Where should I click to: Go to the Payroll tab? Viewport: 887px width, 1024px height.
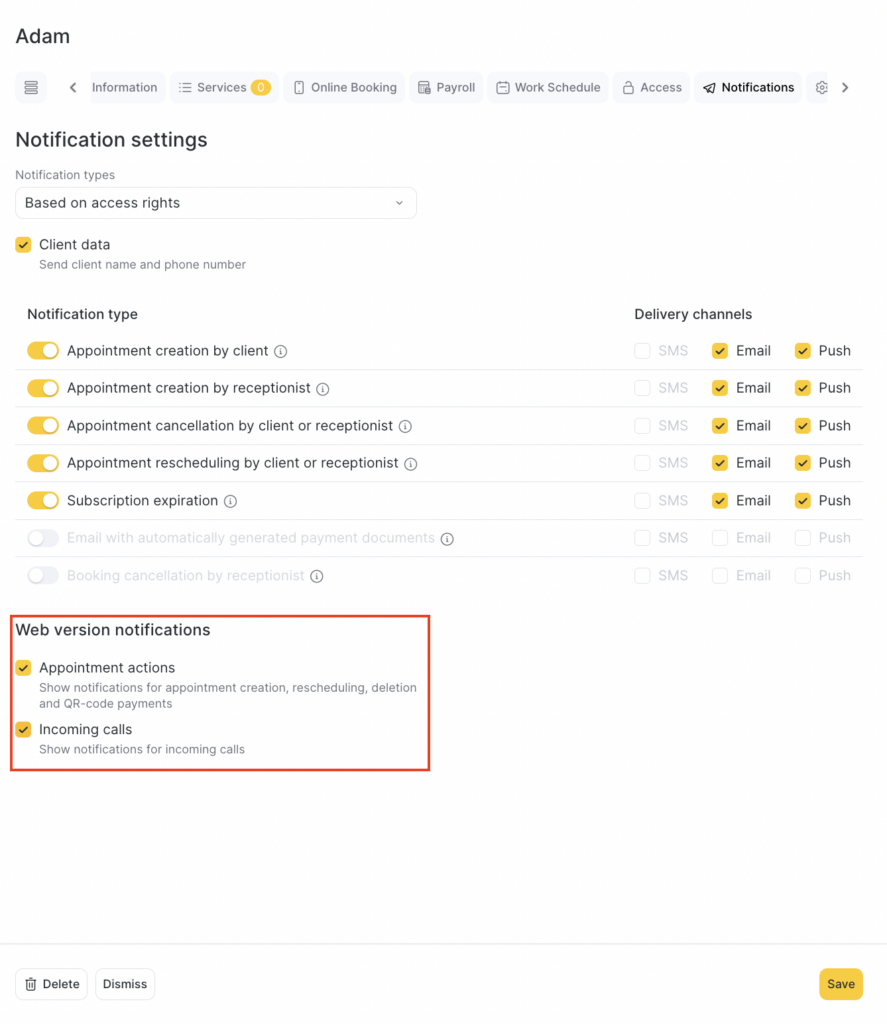point(446,88)
